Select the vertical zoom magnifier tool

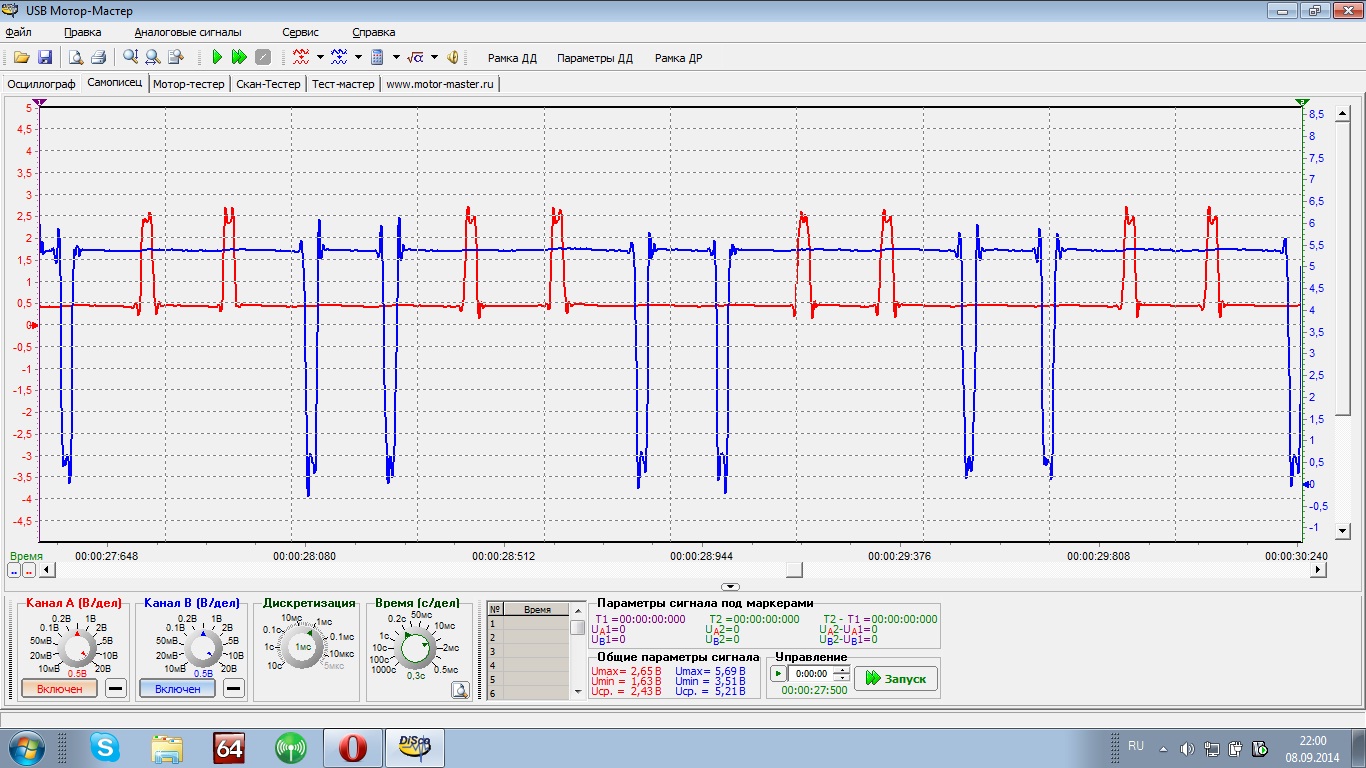point(130,58)
